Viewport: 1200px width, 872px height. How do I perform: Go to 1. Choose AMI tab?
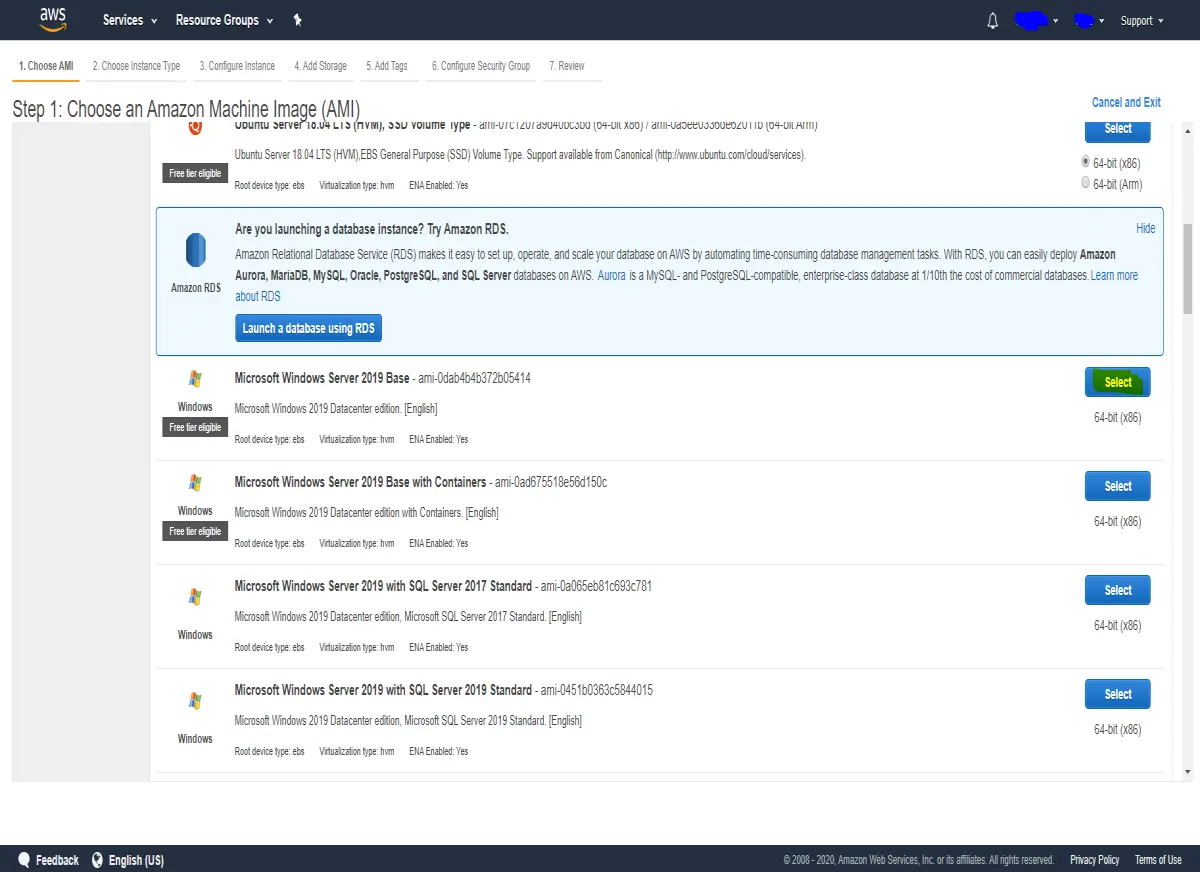(x=46, y=66)
